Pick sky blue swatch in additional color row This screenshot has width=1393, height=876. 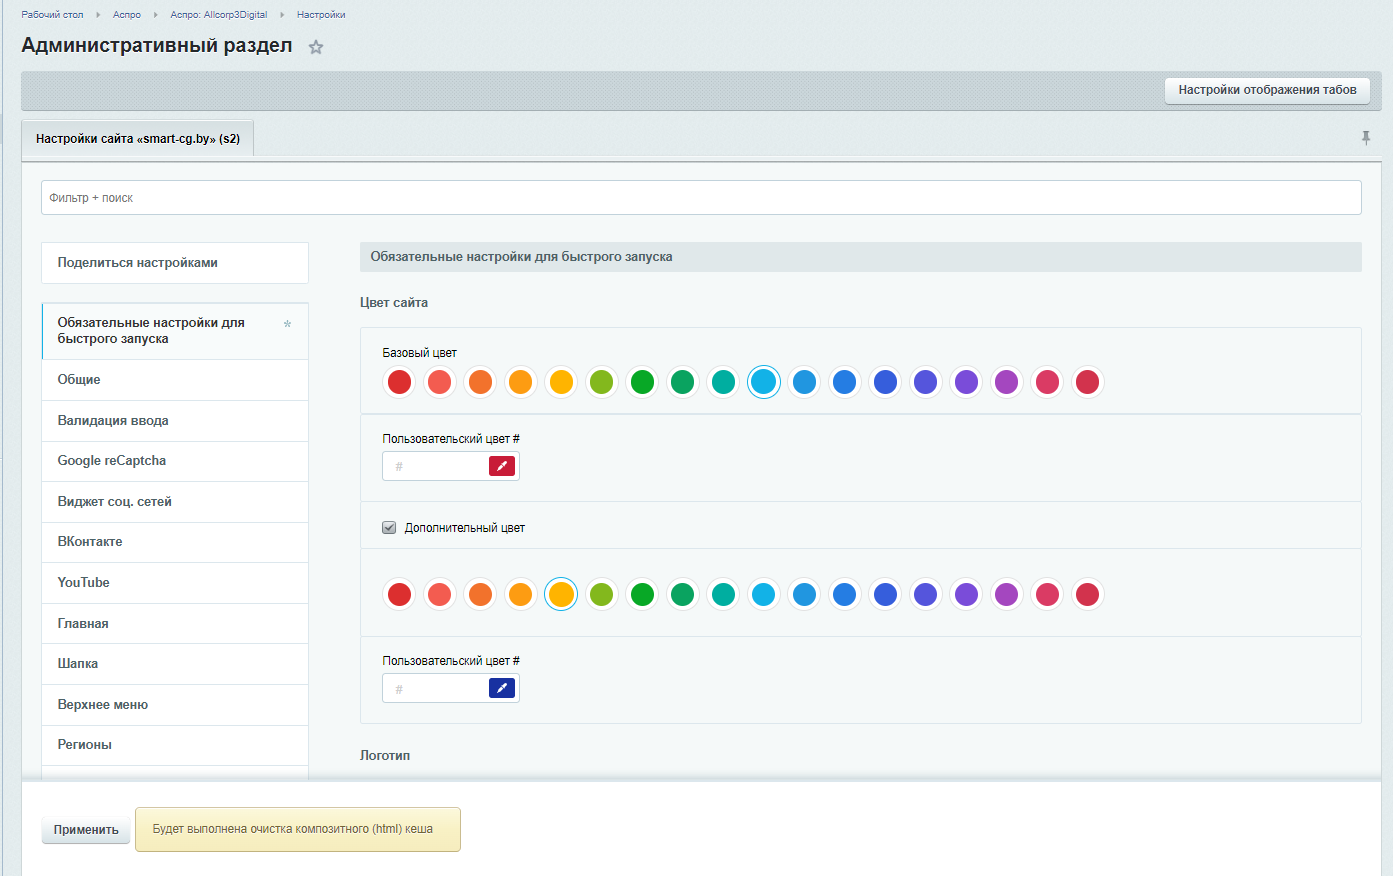763,595
